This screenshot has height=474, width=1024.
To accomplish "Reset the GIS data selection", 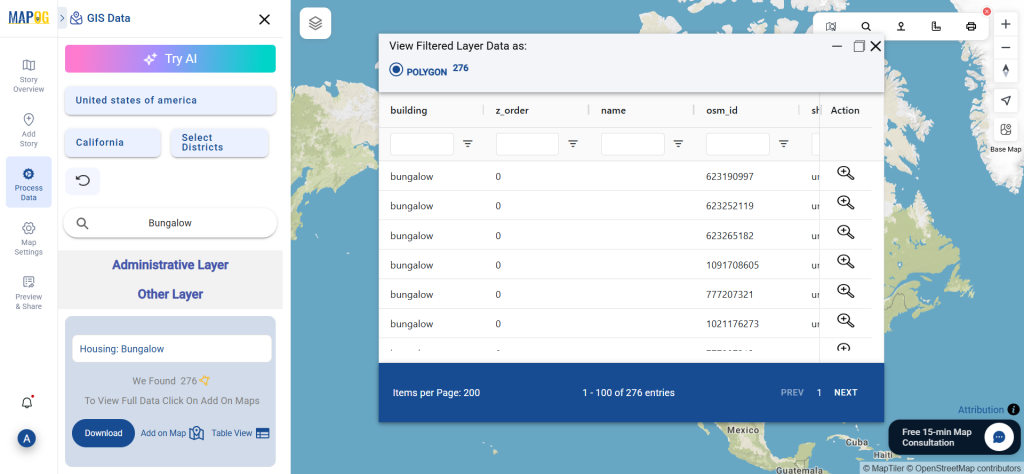I will tap(83, 181).
